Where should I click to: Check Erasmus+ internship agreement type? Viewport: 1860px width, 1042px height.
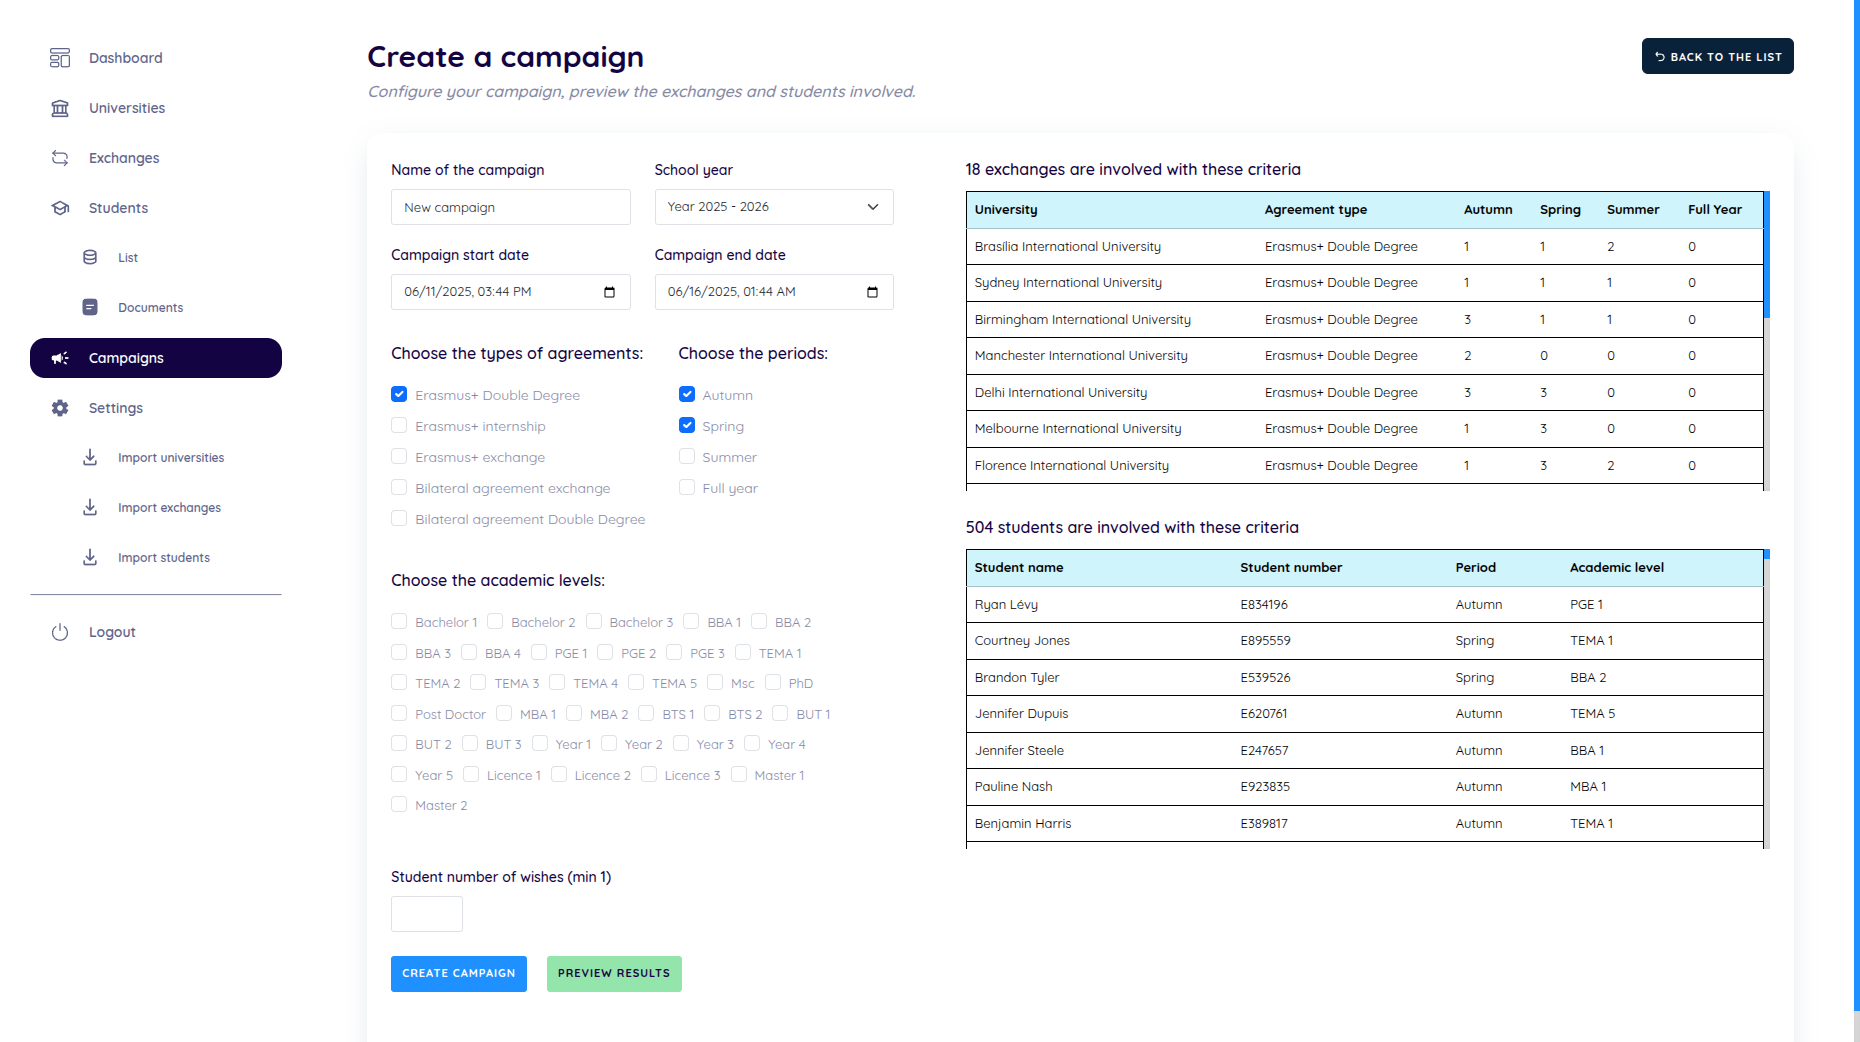coord(399,426)
